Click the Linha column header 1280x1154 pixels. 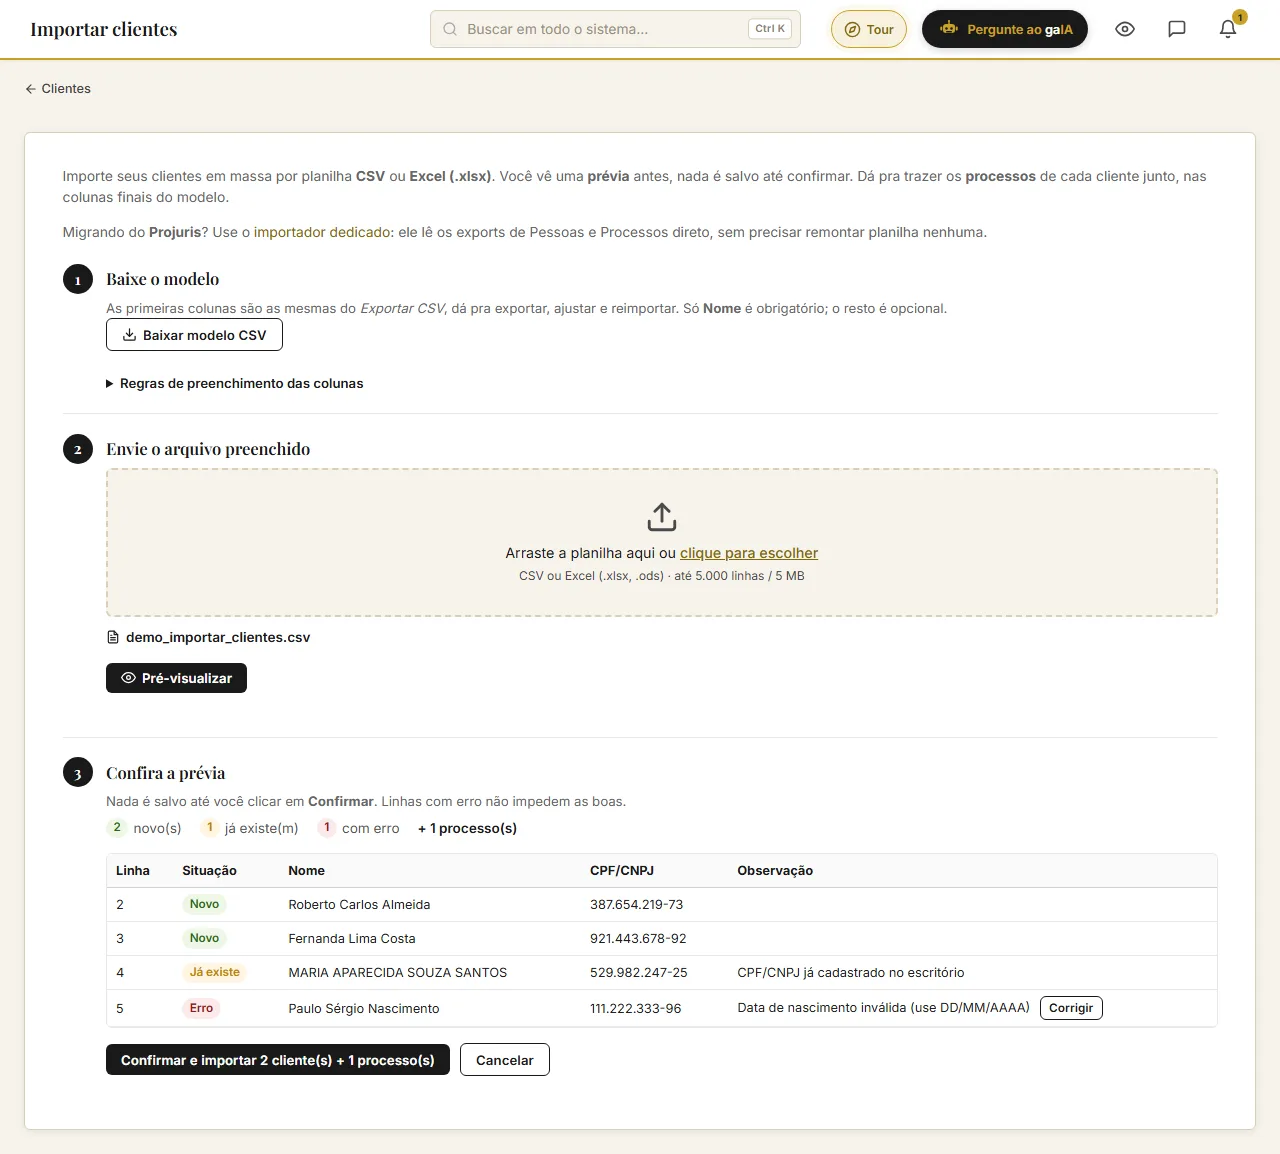133,871
